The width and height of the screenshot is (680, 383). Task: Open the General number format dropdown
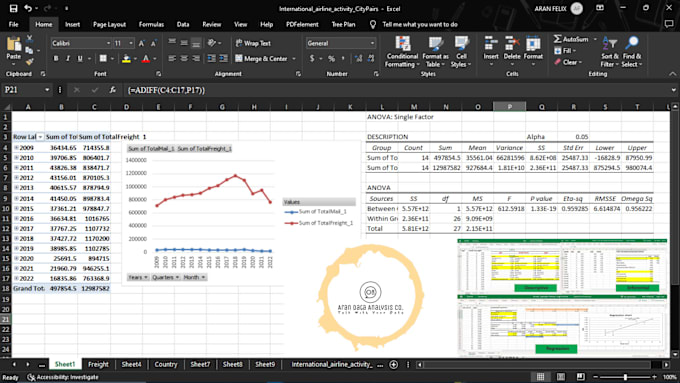372,43
